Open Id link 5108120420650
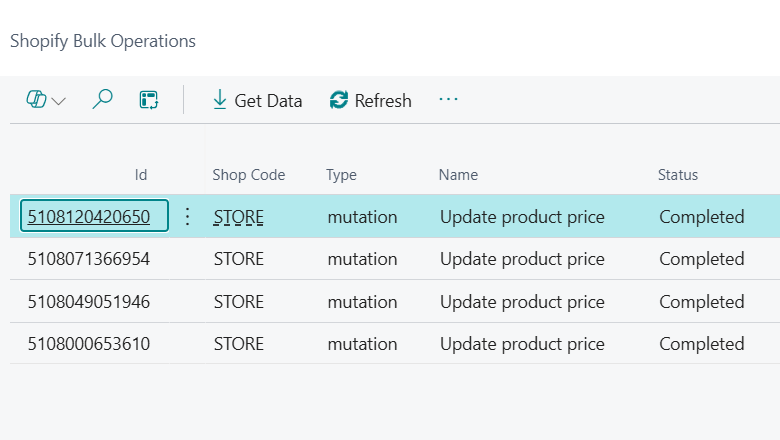 (x=89, y=217)
